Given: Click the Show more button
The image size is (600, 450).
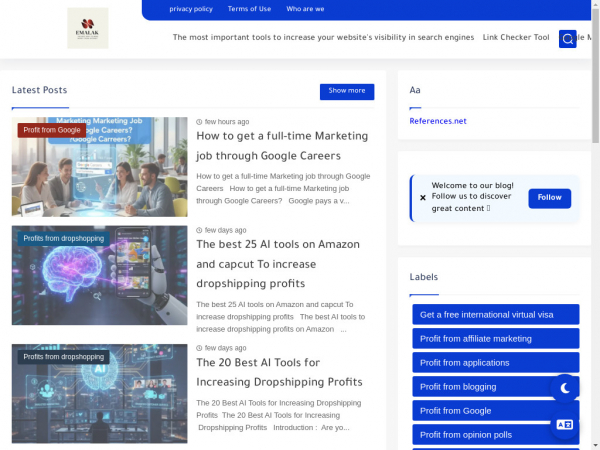Looking at the screenshot, I should 347,91.
